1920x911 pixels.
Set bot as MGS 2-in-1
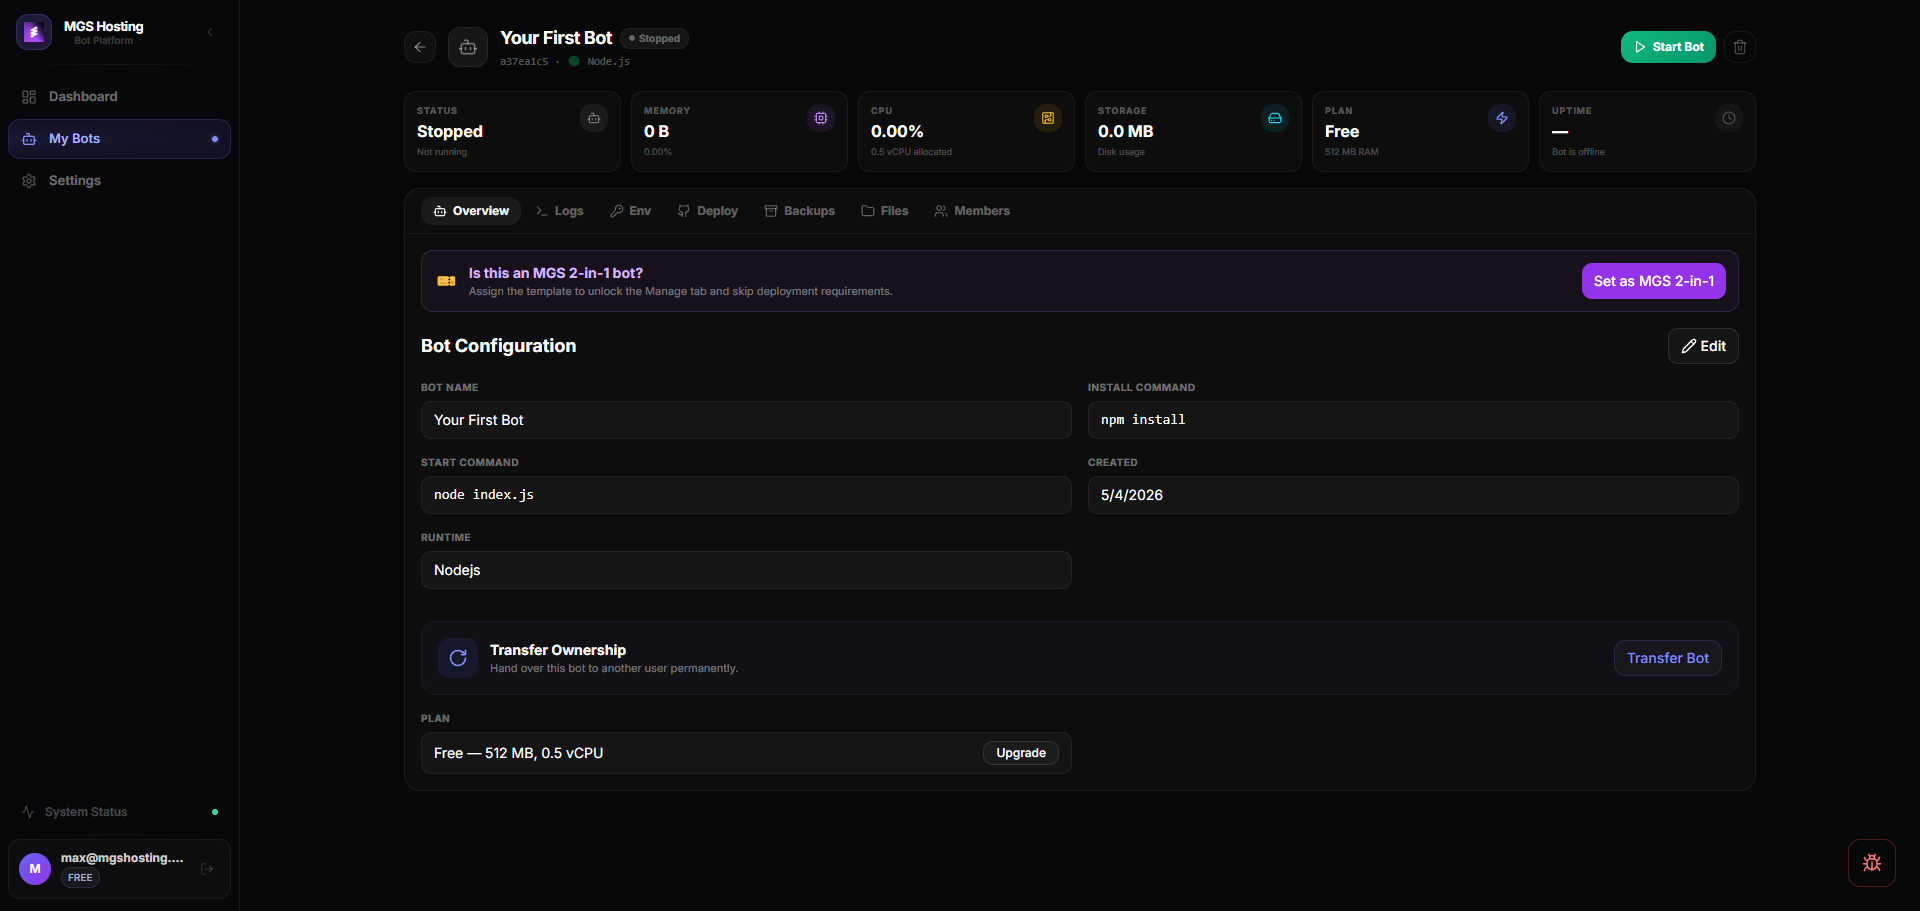point(1654,281)
